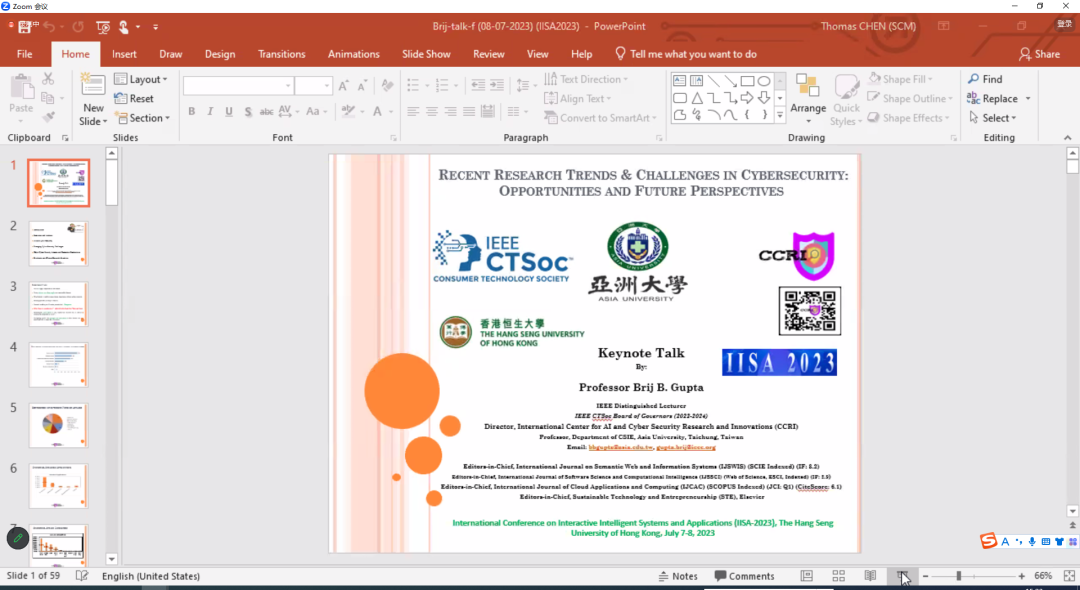Clear all formatting with the eraser icon
The width and height of the screenshot is (1080, 590).
[387, 86]
